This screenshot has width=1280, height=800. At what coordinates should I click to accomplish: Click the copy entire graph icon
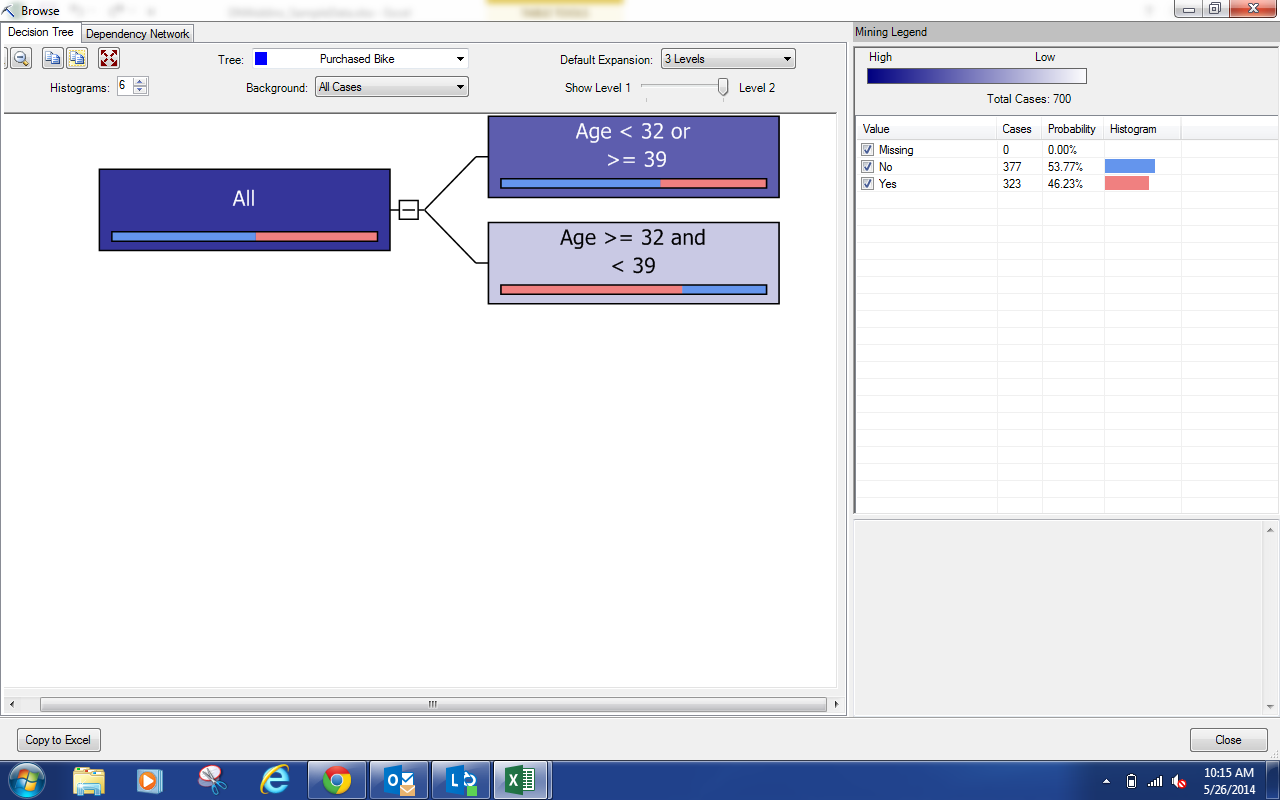76,58
